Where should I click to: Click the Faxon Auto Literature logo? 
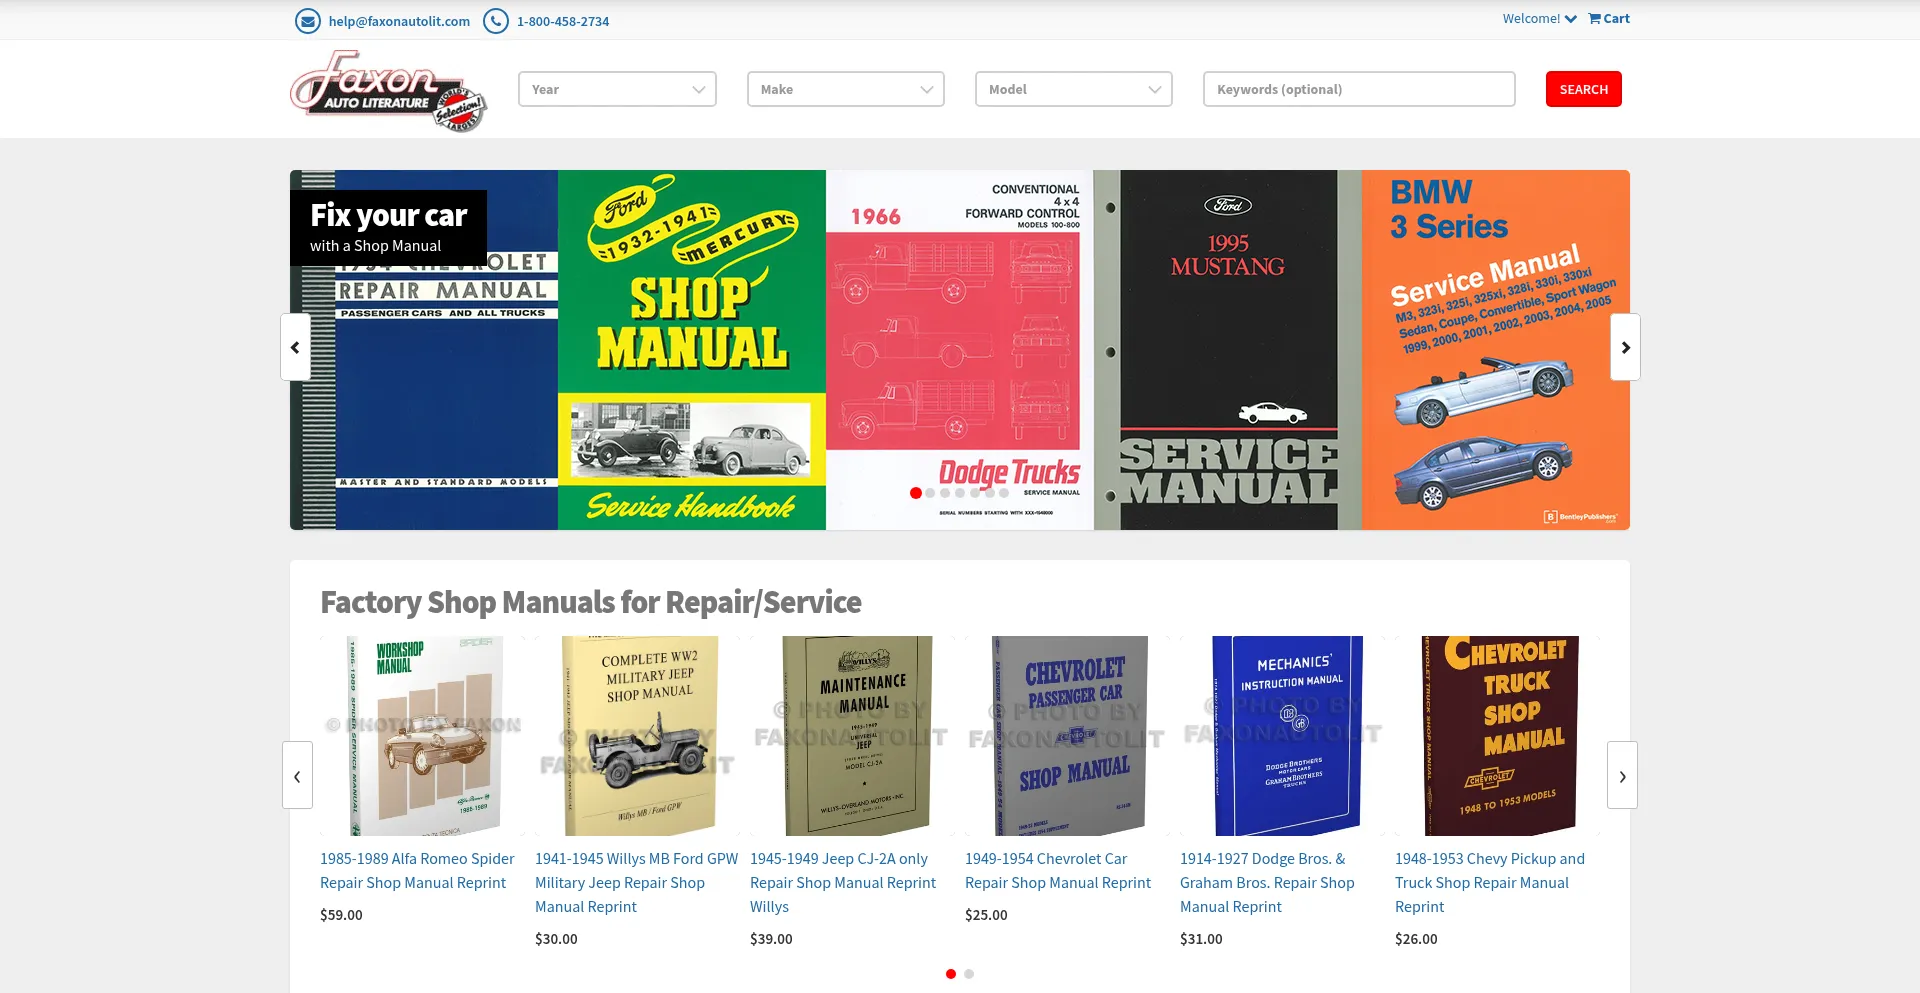click(388, 91)
